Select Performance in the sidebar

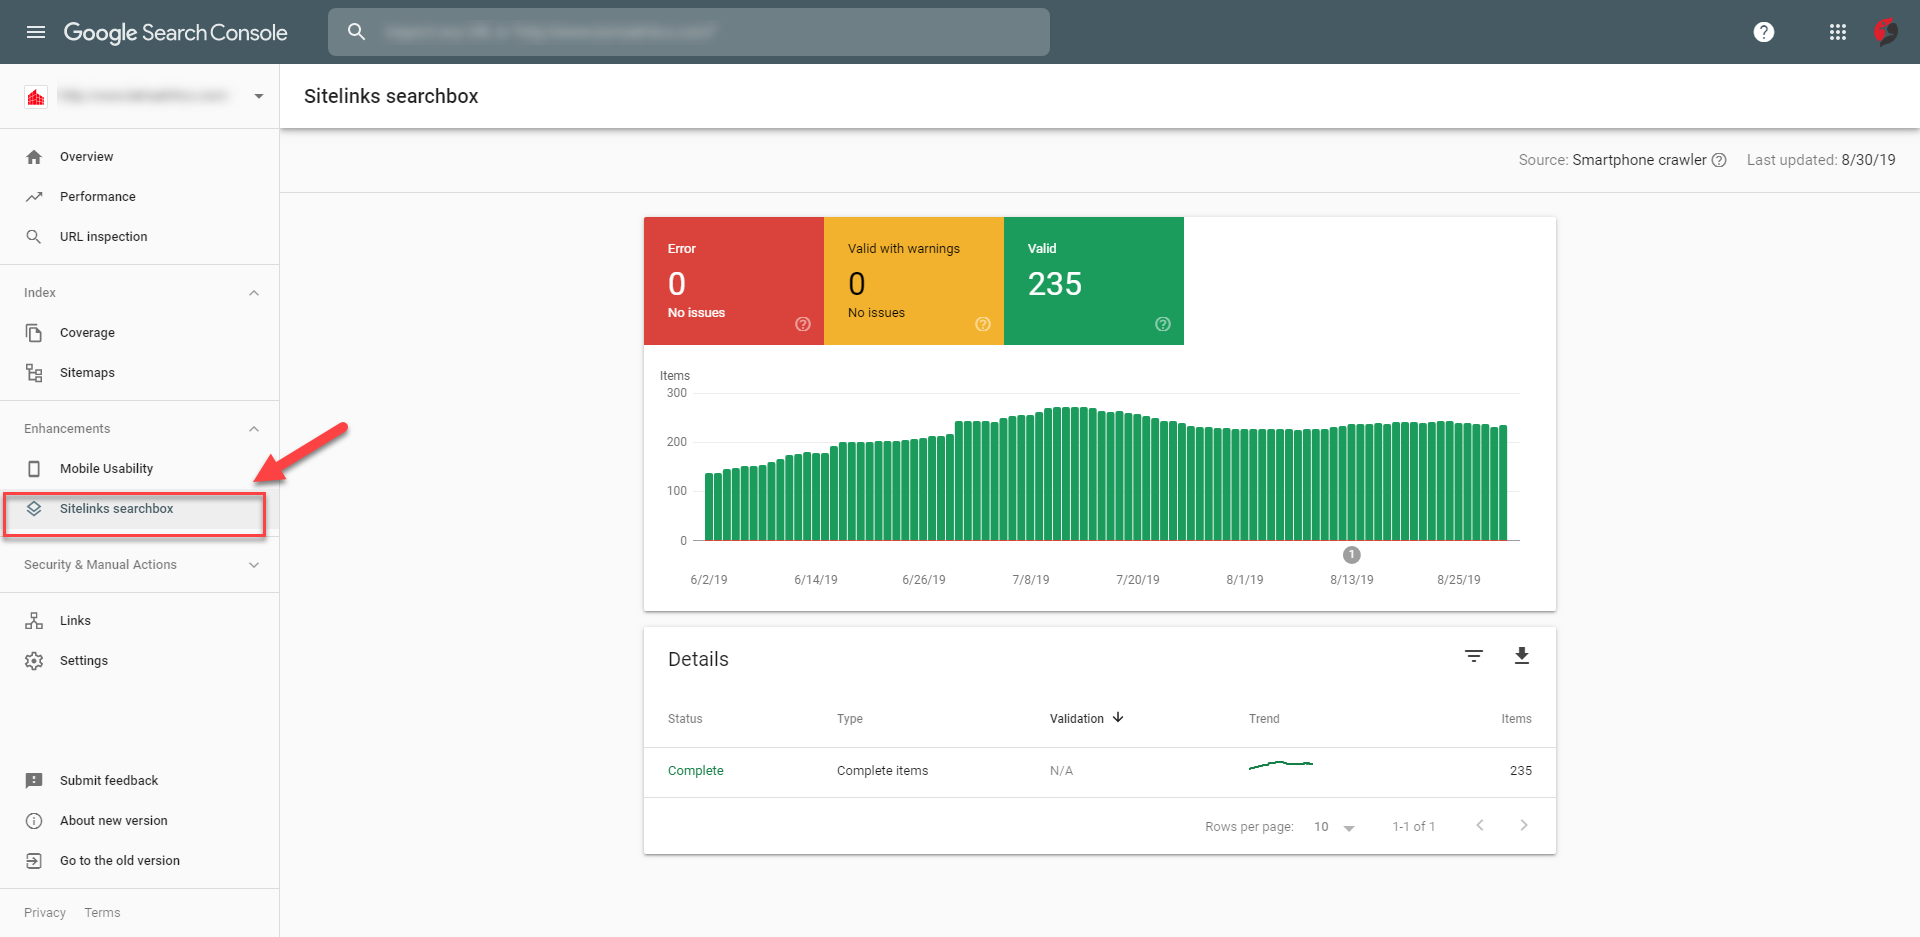pyautogui.click(x=97, y=196)
